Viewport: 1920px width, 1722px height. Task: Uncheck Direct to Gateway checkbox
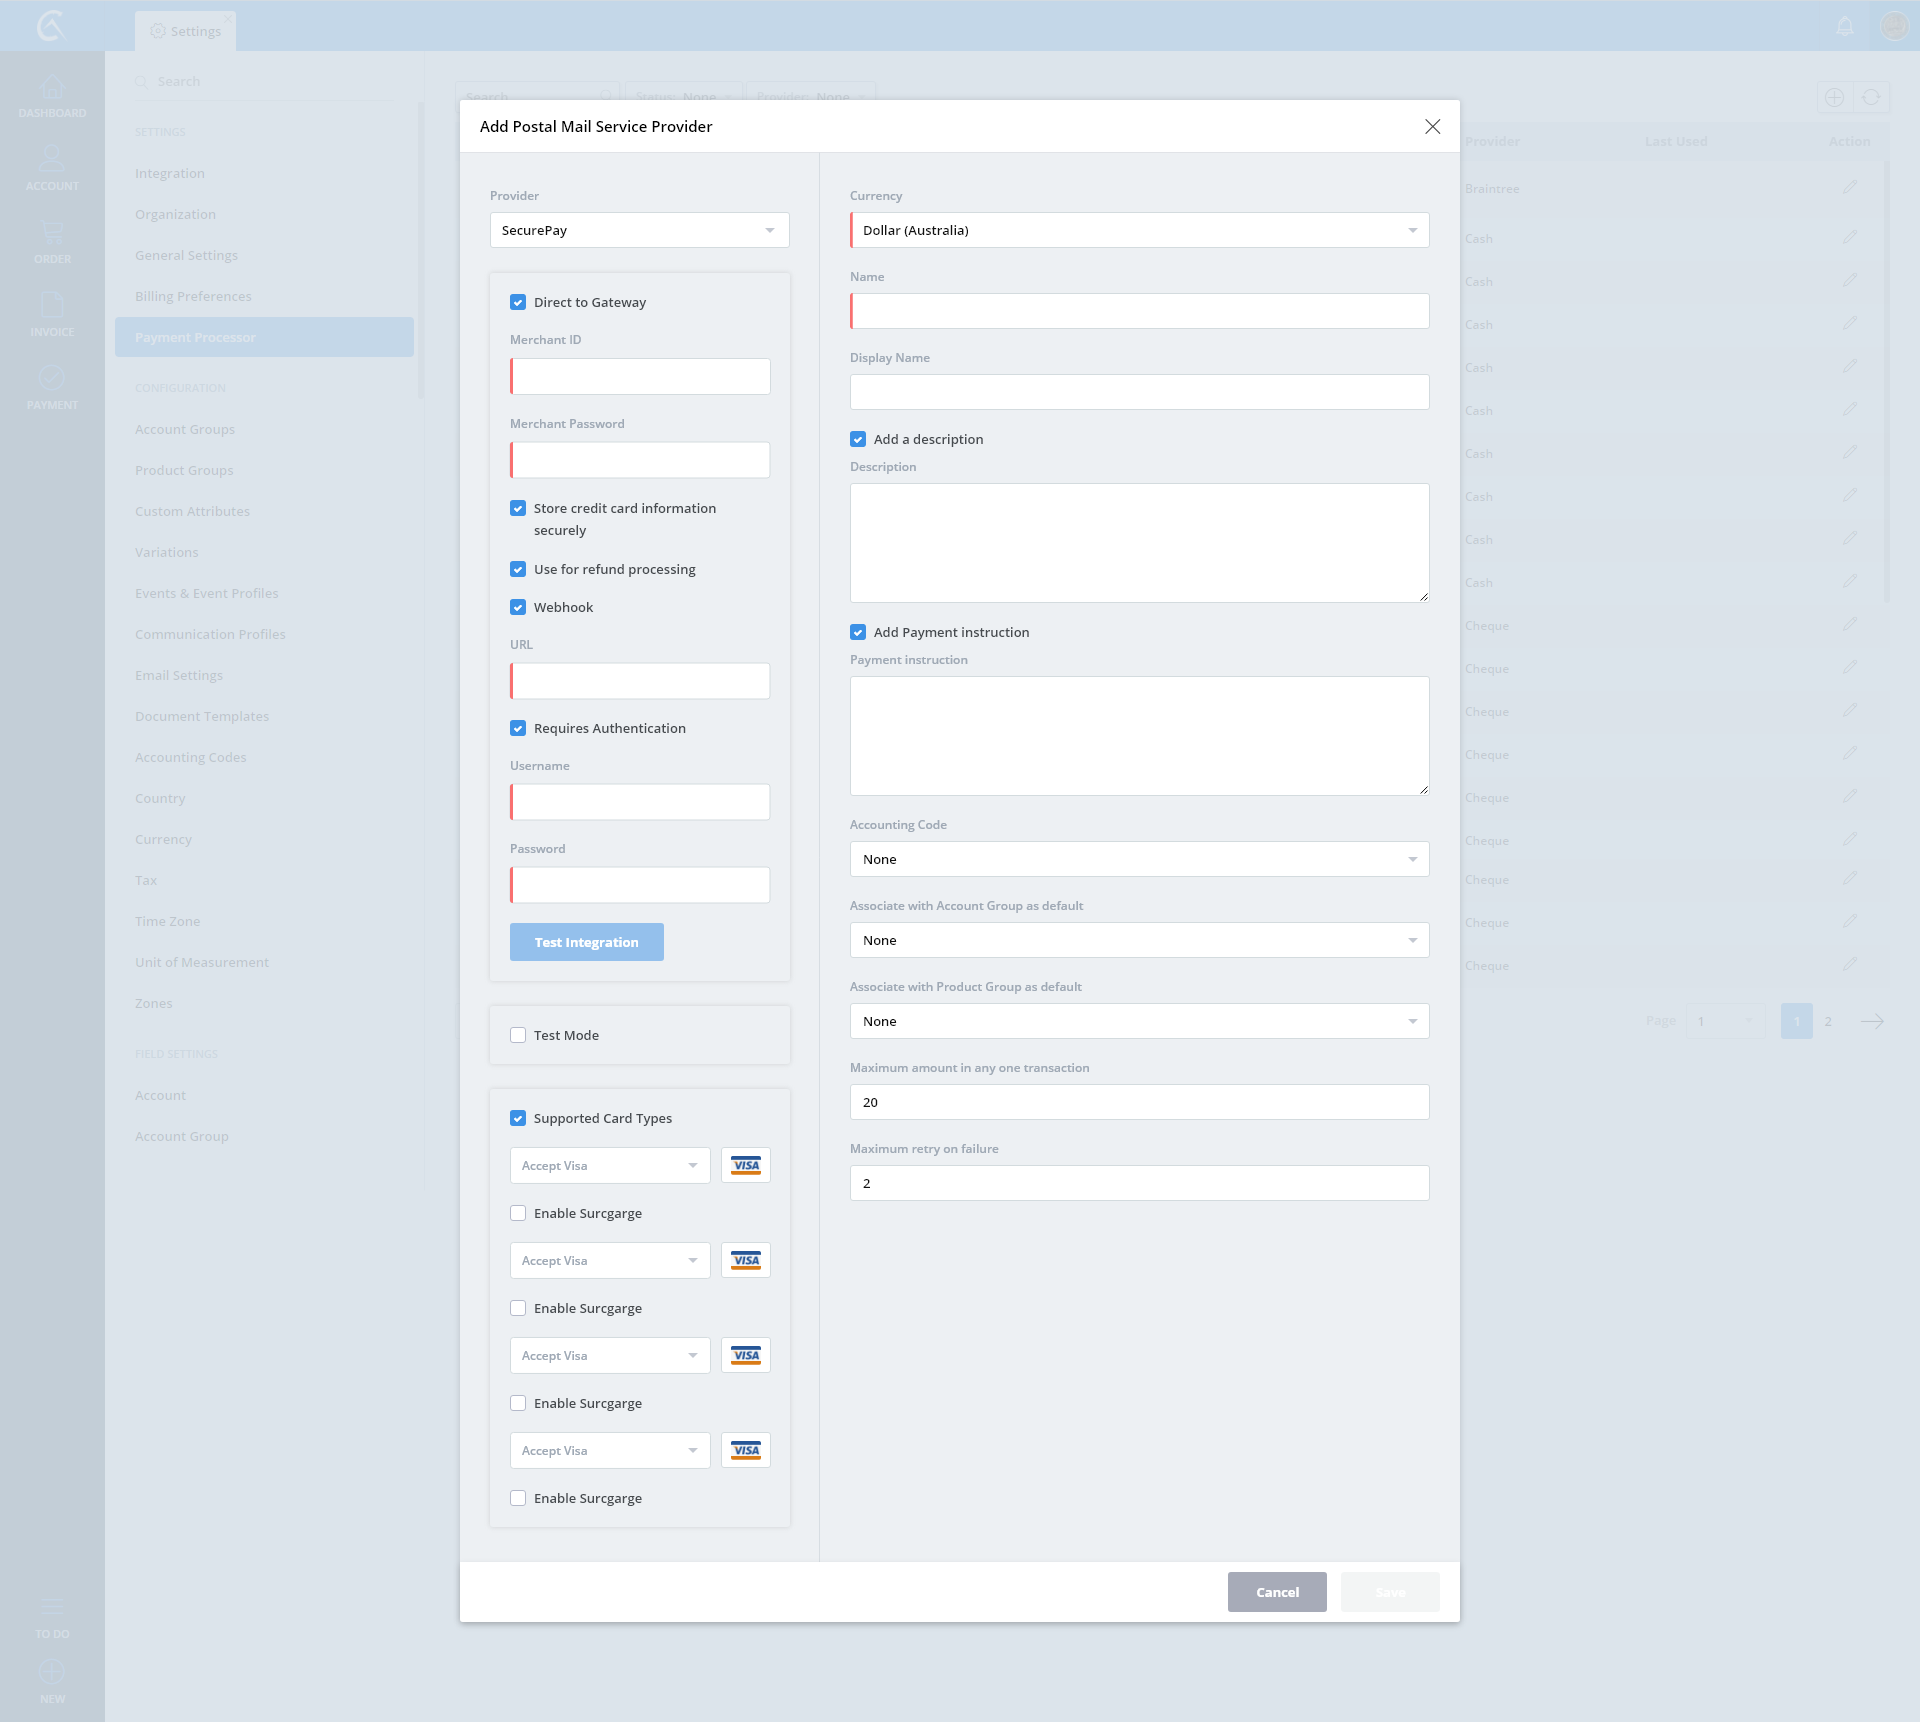point(518,302)
